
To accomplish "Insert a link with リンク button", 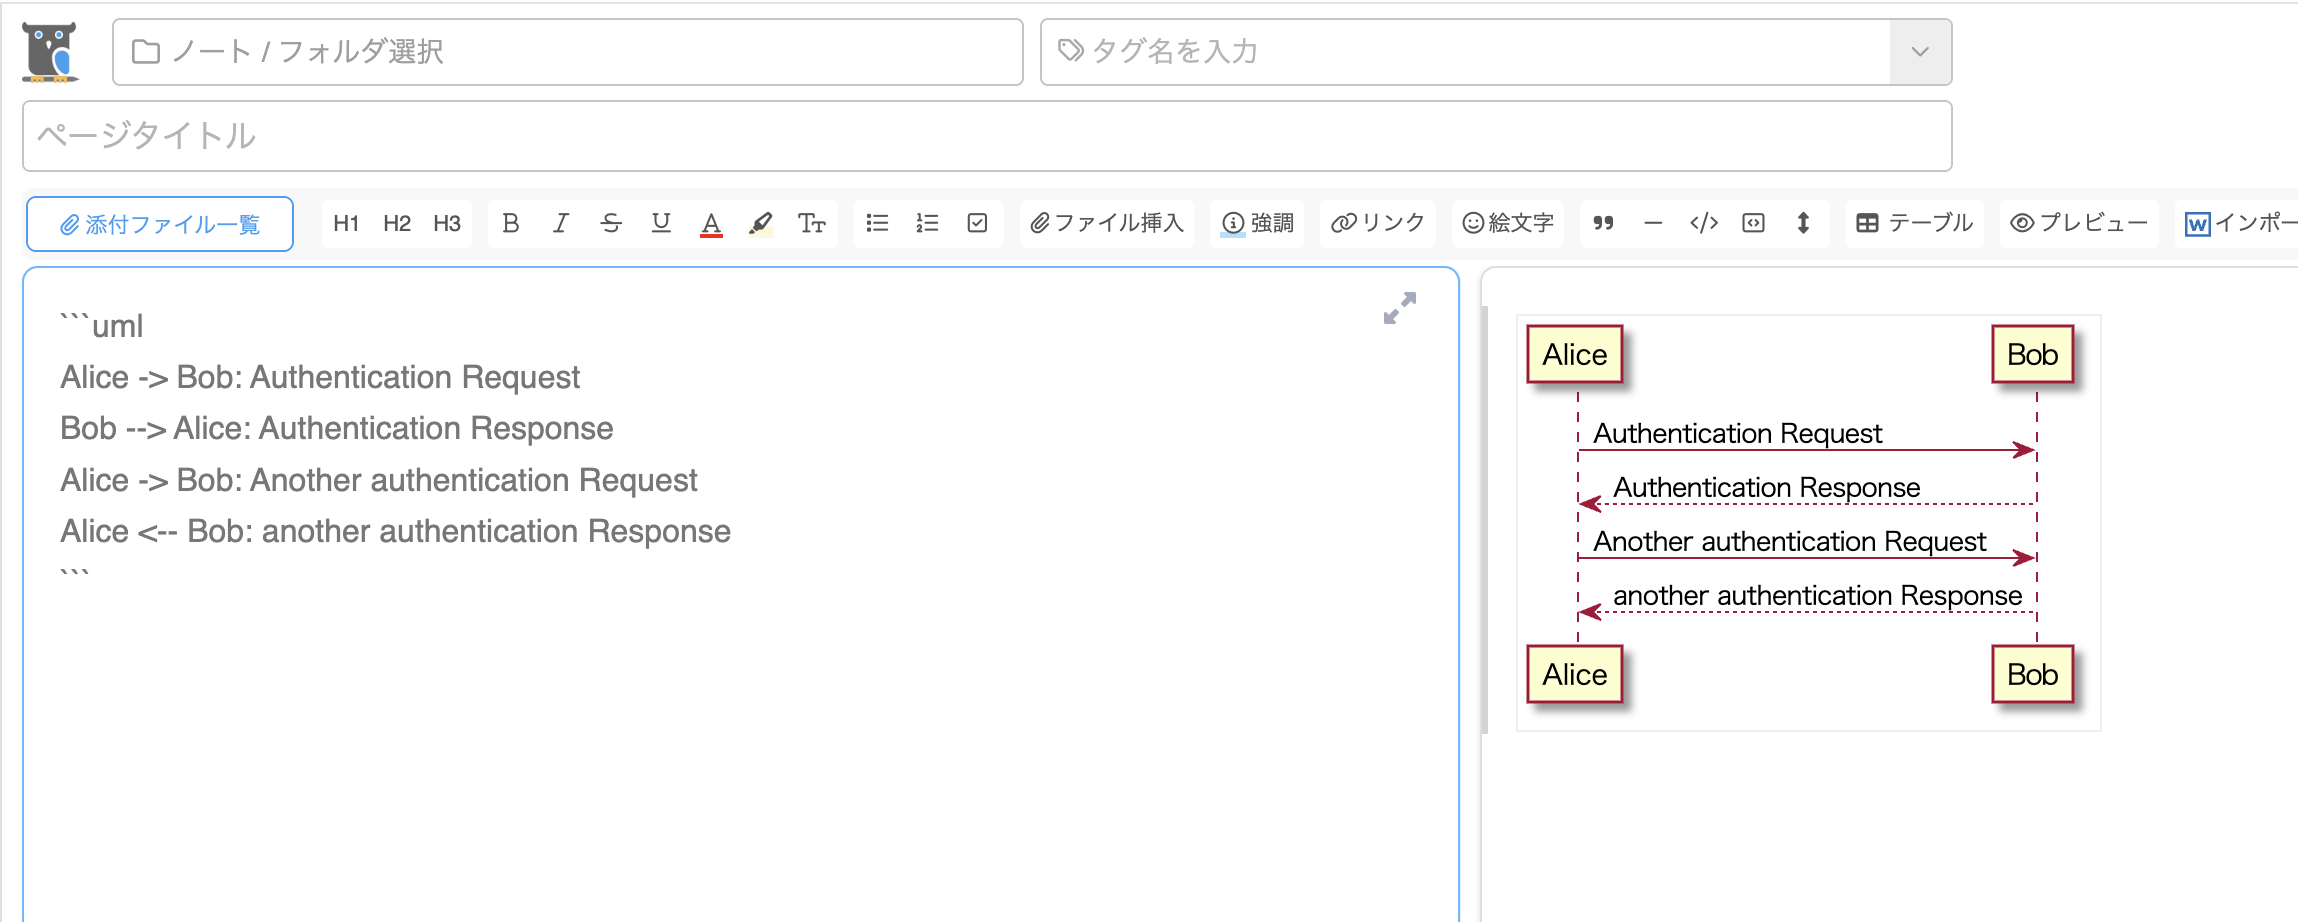I will [1377, 223].
